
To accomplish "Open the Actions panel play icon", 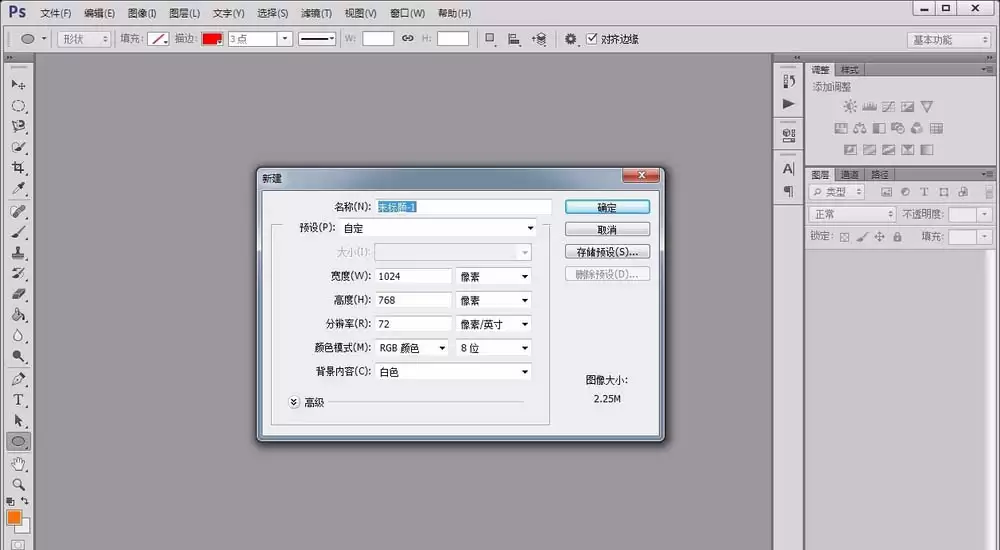I will 789,103.
